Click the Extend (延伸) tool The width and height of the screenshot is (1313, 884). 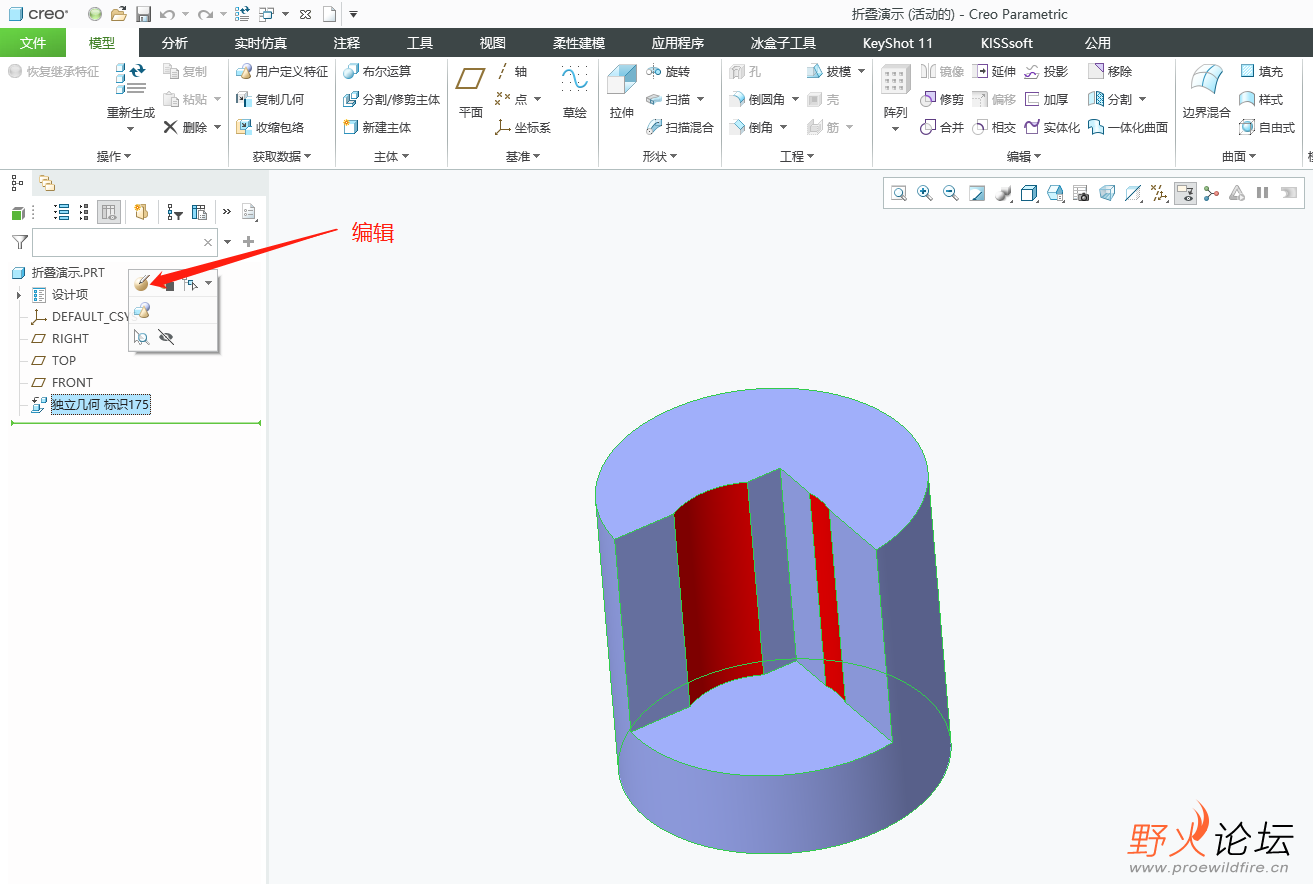click(994, 72)
